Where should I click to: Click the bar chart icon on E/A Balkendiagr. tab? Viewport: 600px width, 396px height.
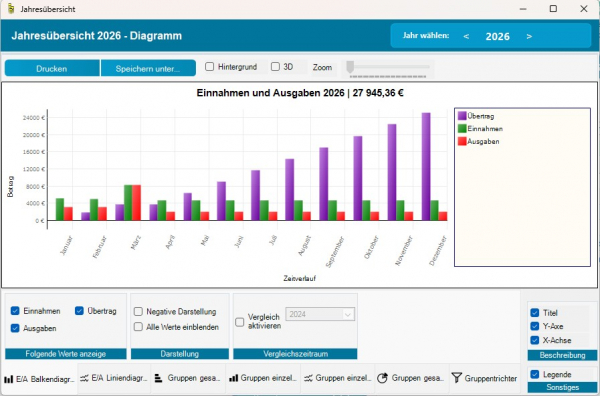(8, 379)
